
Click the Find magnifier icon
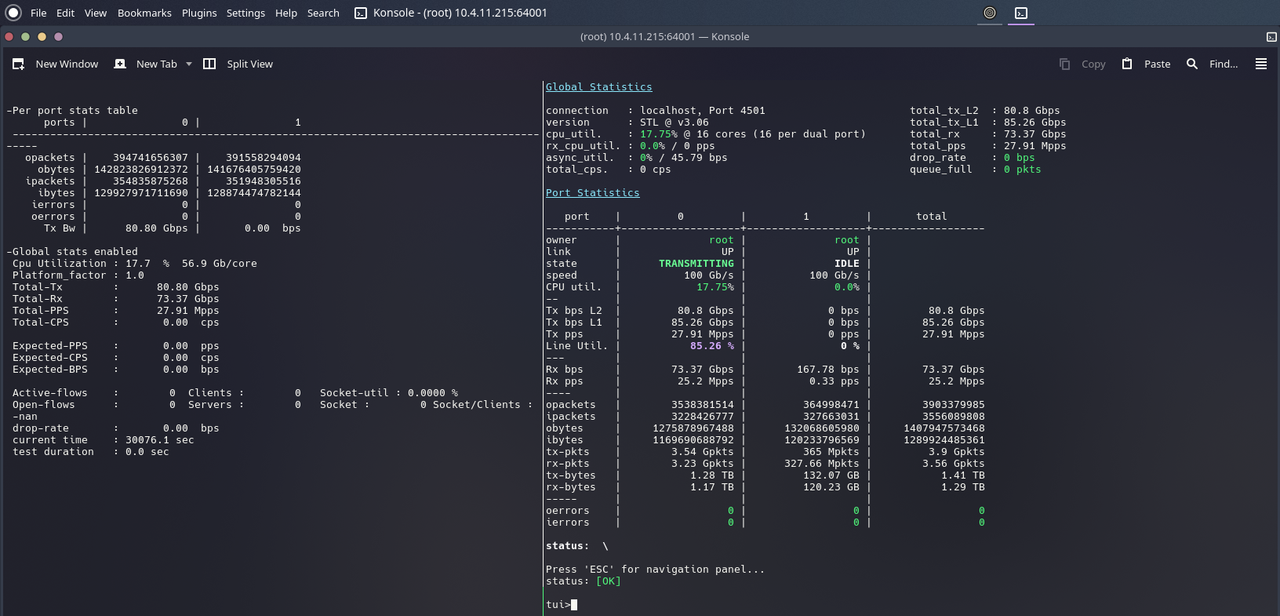click(1192, 64)
